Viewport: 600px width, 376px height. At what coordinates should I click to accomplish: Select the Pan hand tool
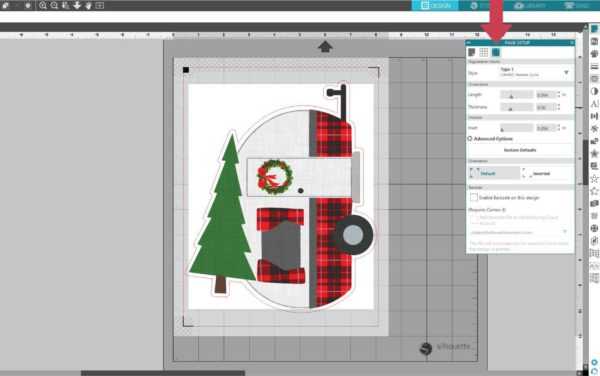[x=88, y=5]
